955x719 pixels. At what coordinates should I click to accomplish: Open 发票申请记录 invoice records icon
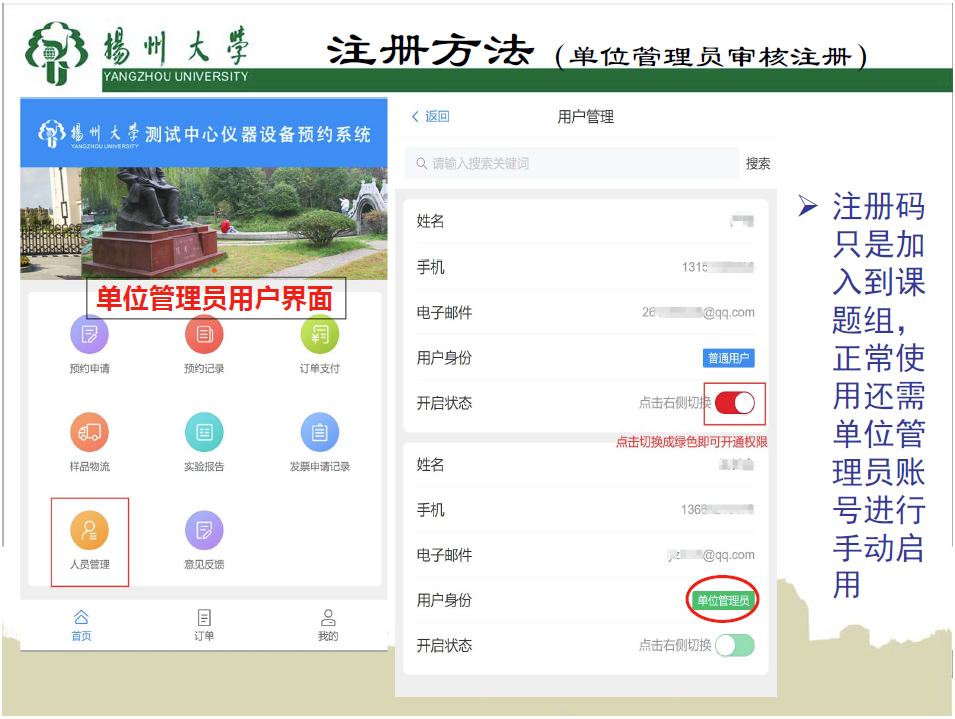[320, 432]
